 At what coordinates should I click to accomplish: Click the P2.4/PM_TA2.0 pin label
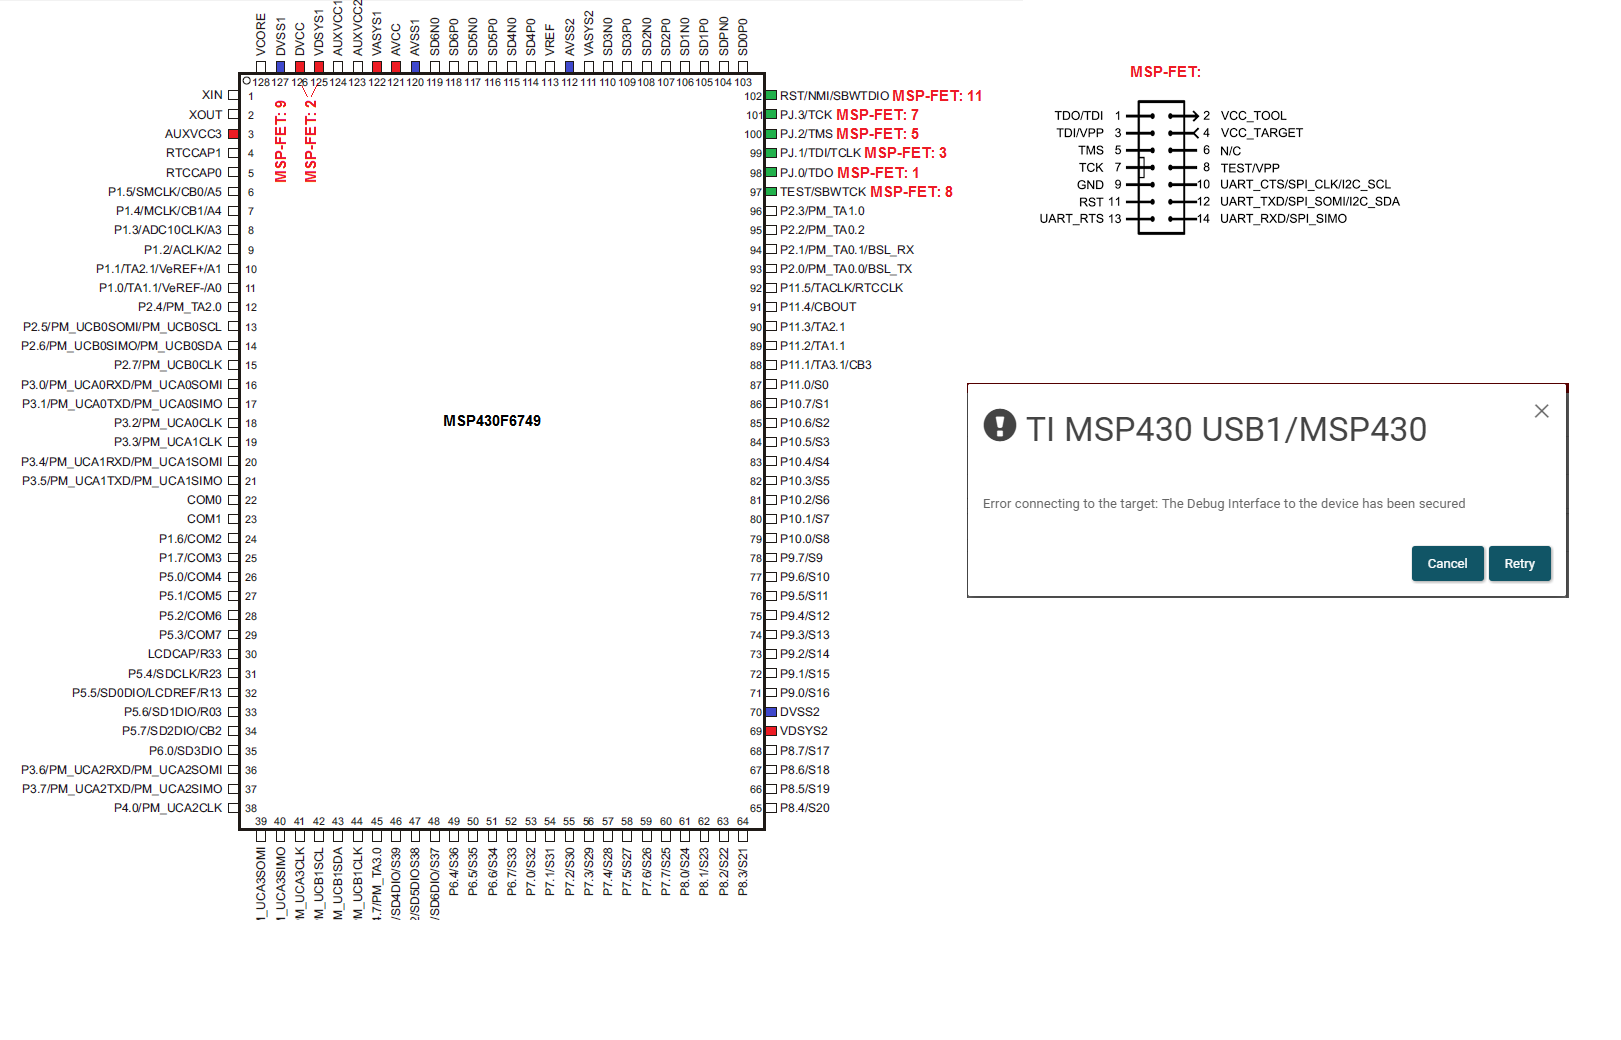(x=180, y=307)
